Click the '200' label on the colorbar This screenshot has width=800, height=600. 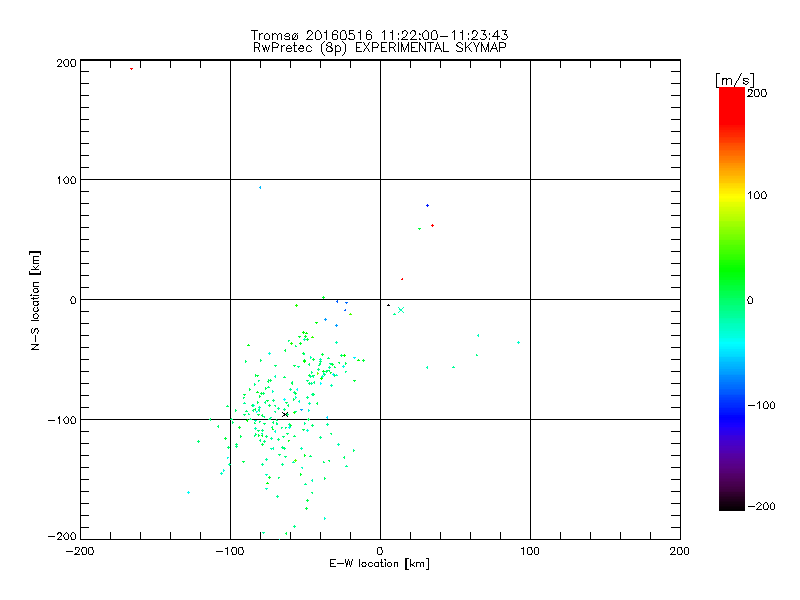pos(757,93)
